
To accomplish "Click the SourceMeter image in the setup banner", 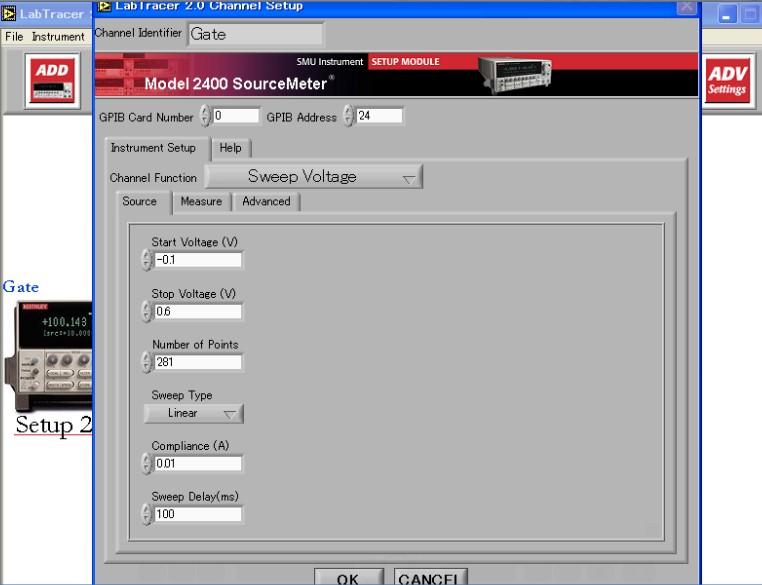I will click(515, 74).
